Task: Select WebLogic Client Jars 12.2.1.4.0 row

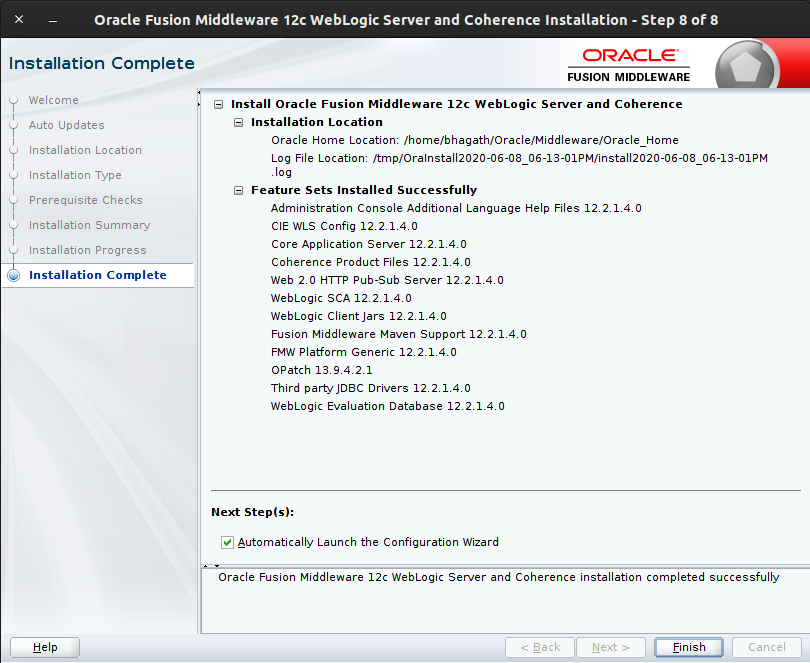Action: click(359, 316)
